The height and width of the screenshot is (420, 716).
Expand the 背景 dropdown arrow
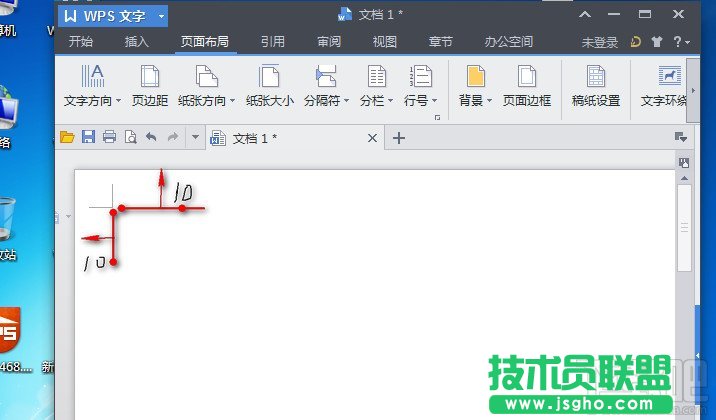coord(489,100)
